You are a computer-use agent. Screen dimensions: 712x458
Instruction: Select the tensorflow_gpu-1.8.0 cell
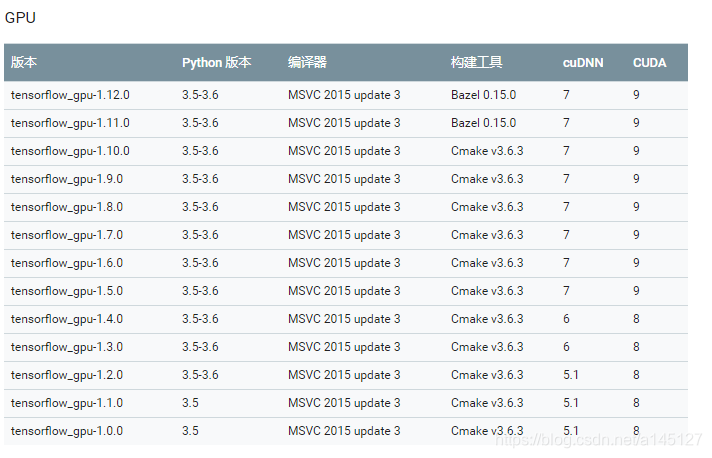(67, 207)
